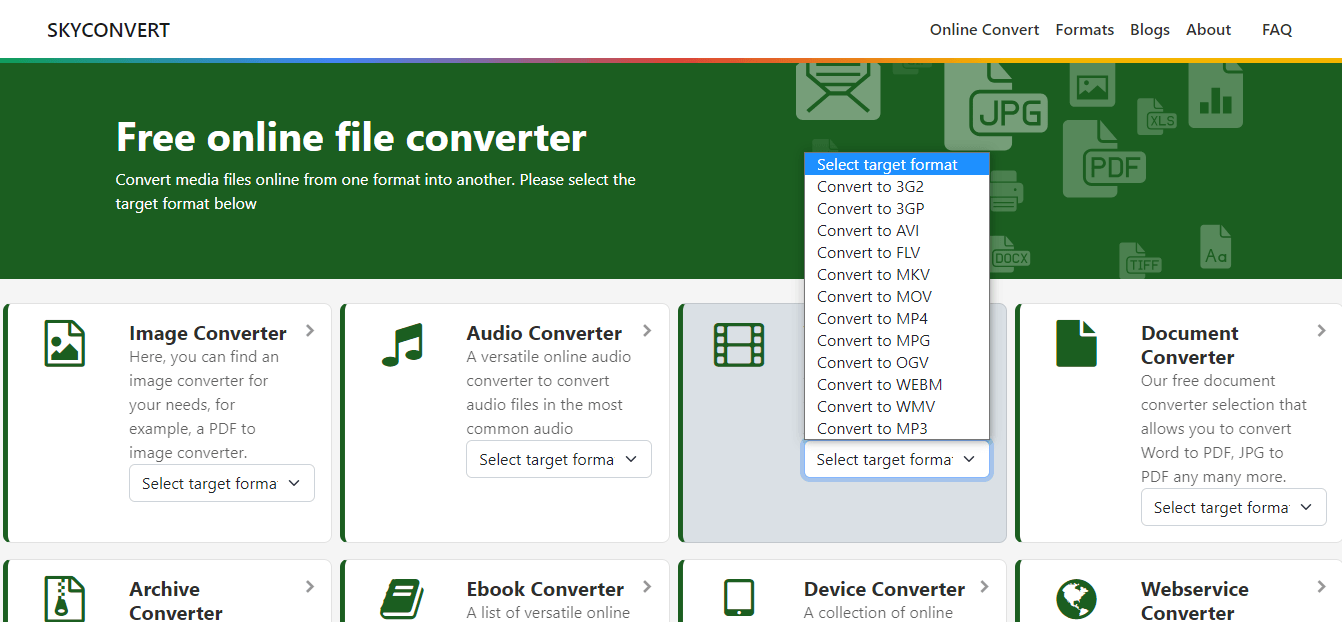This screenshot has width=1342, height=622.
Task: Click the Audio Converter music note icon
Action: coord(402,344)
